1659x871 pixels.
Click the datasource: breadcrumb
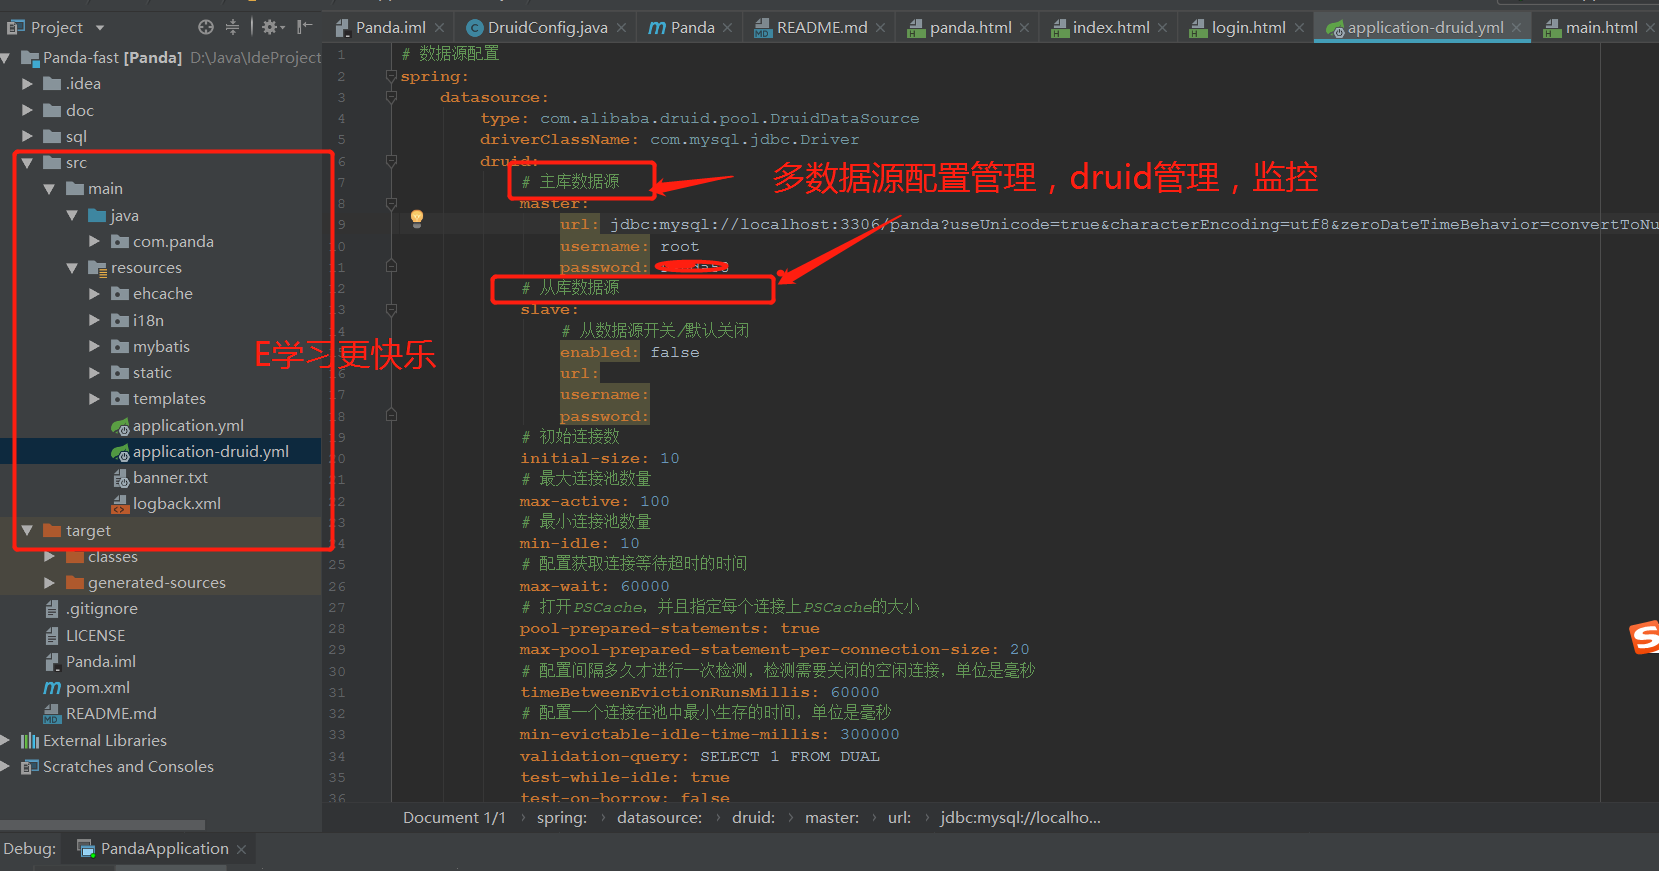(660, 818)
